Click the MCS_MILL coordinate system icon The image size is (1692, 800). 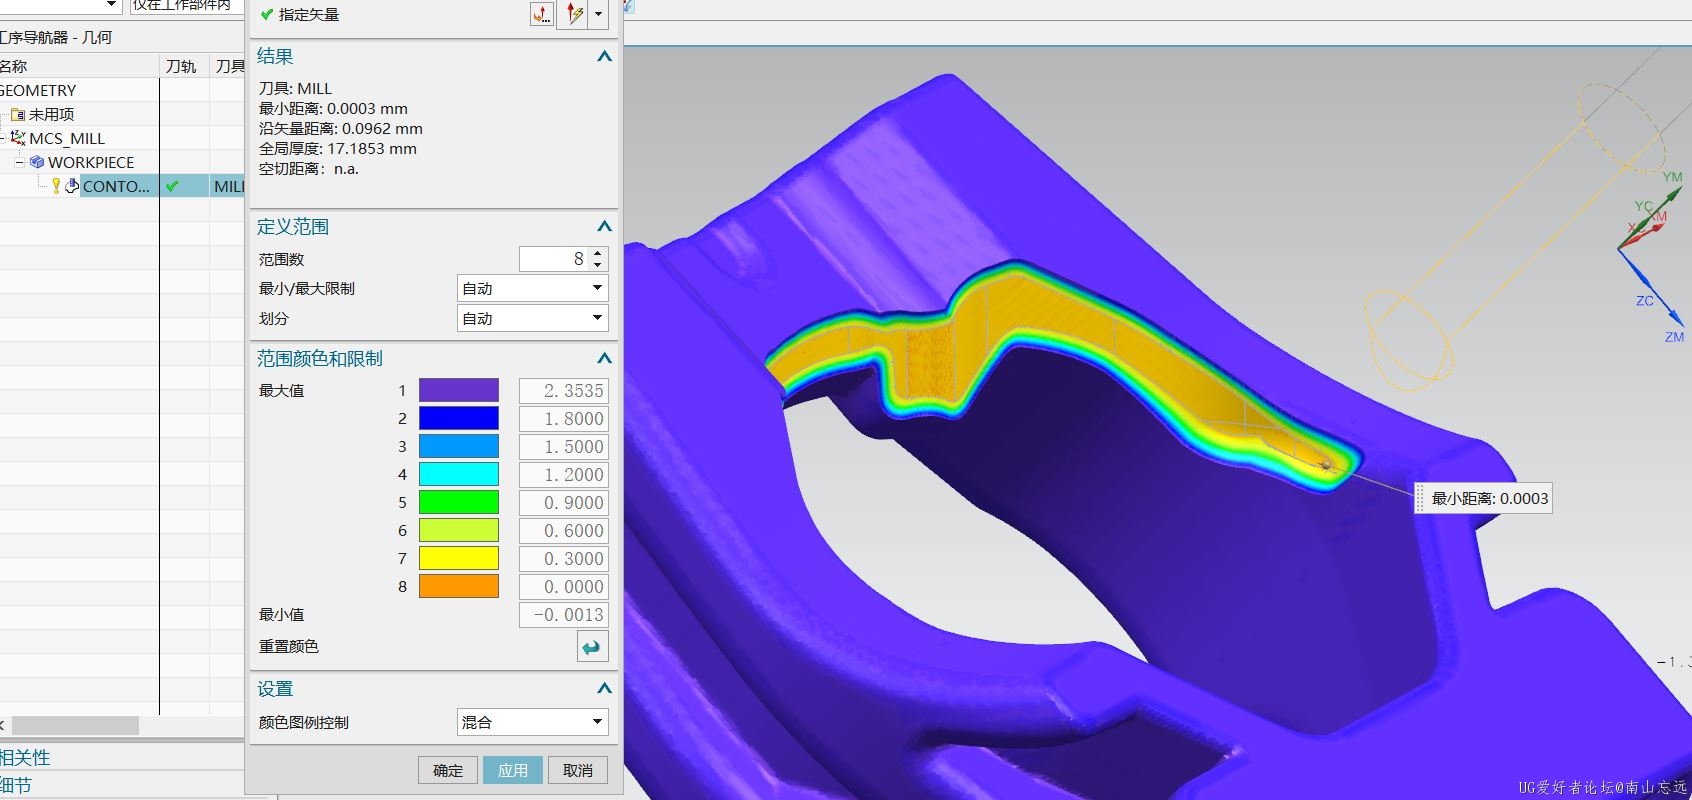point(18,138)
